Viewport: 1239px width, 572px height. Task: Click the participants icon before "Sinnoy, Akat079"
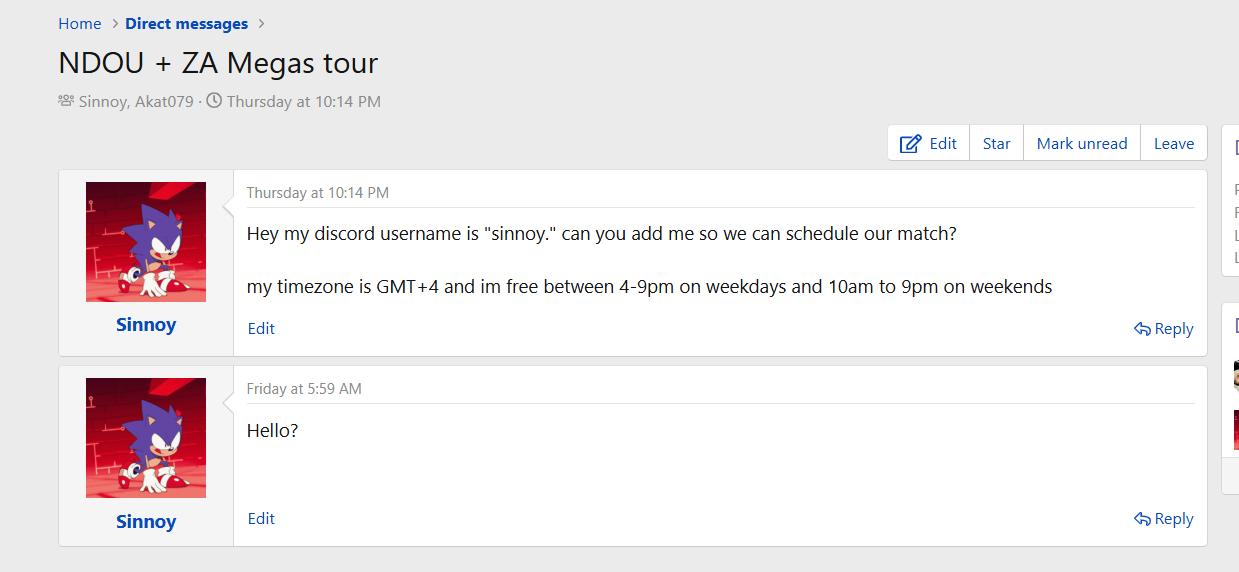click(66, 101)
